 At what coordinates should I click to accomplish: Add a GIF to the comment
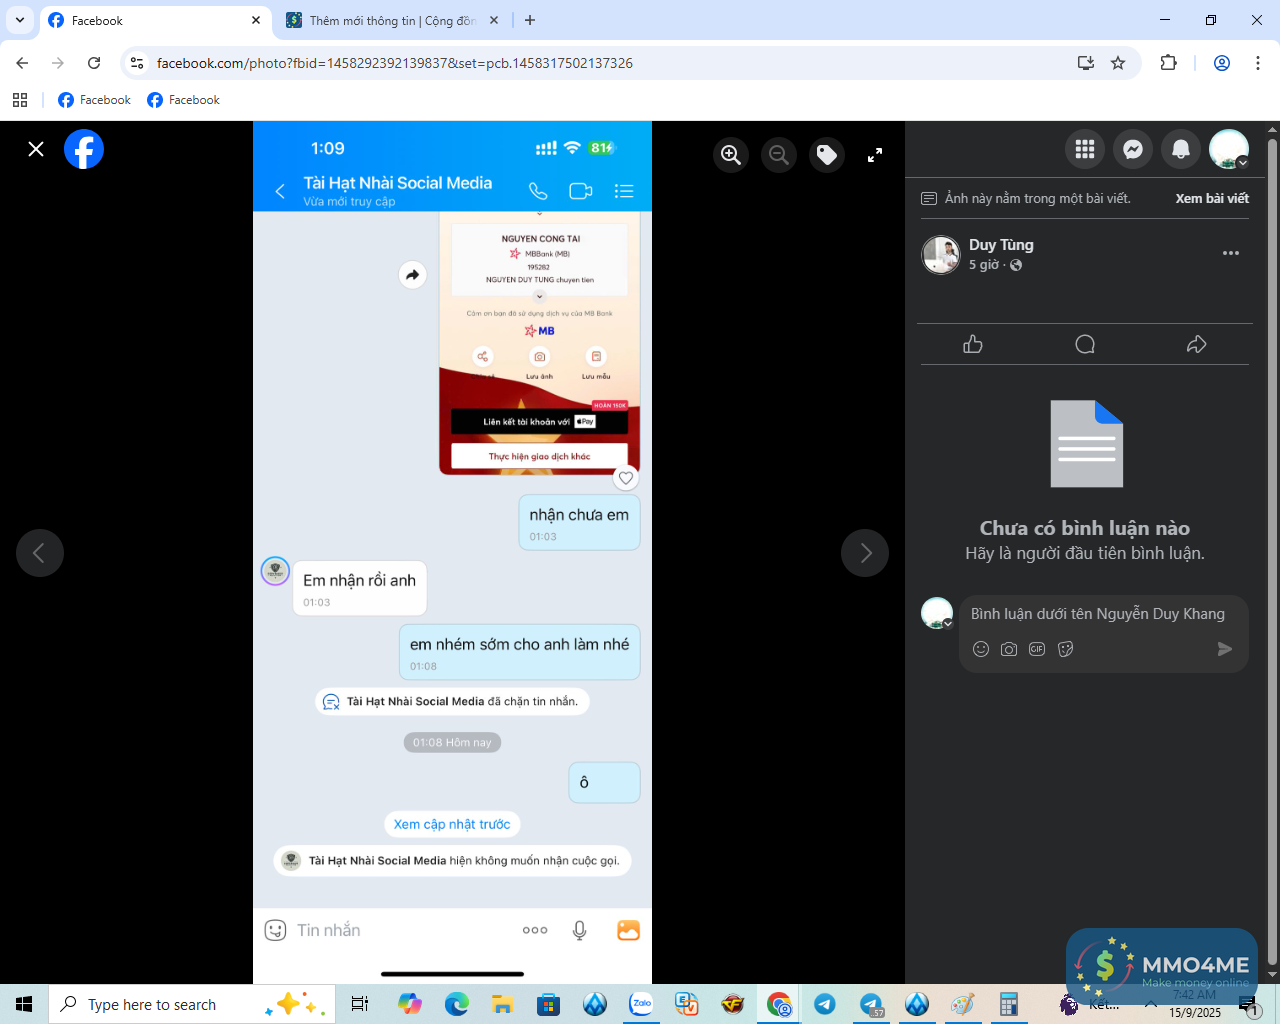pyautogui.click(x=1037, y=649)
